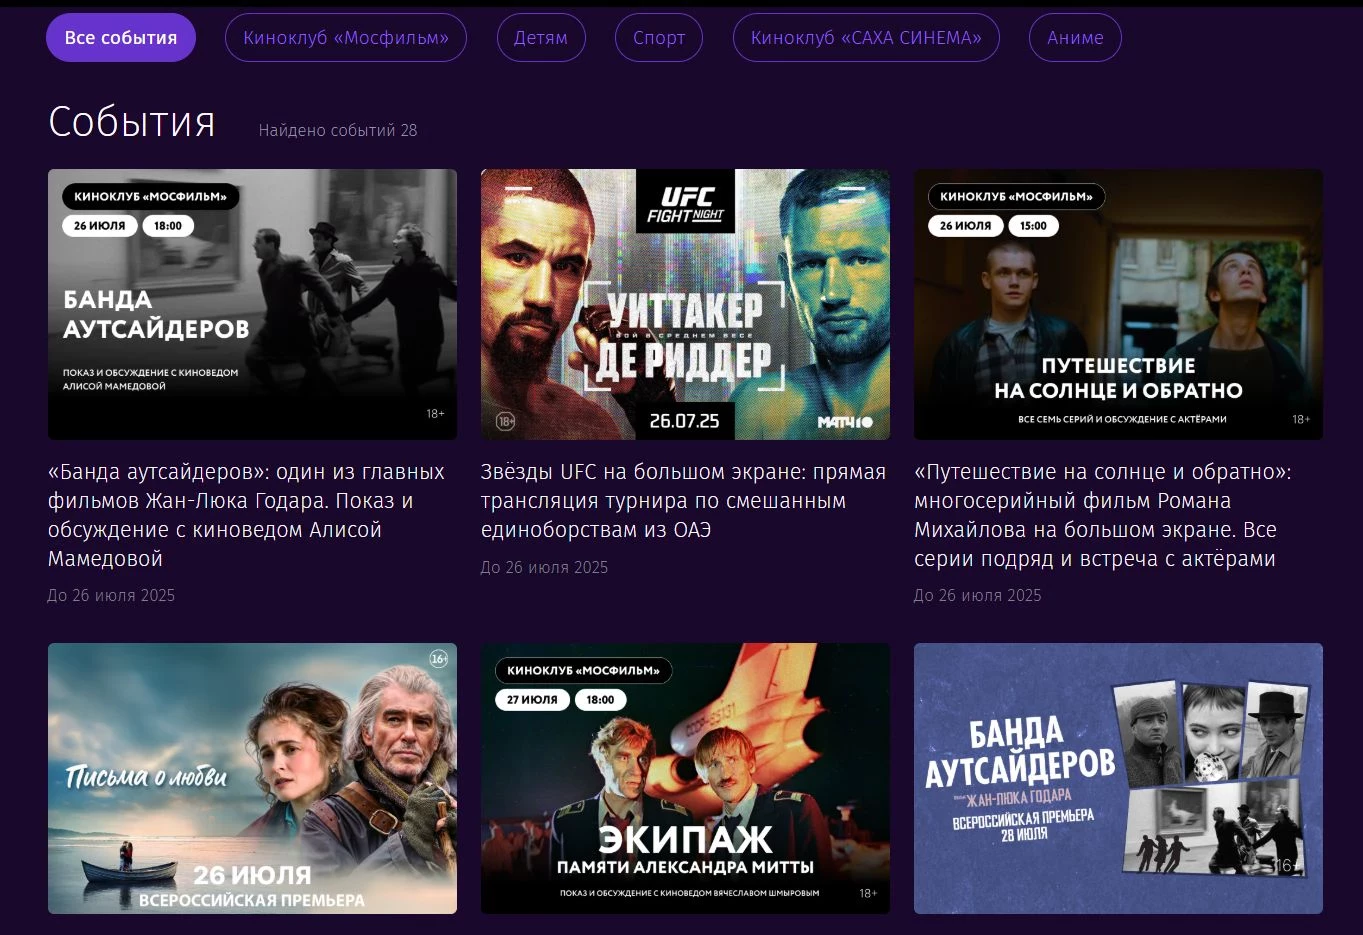Click Киноклуб «Мосфильм» badge on «Экипаж» poster
The height and width of the screenshot is (935, 1363).
(584, 671)
